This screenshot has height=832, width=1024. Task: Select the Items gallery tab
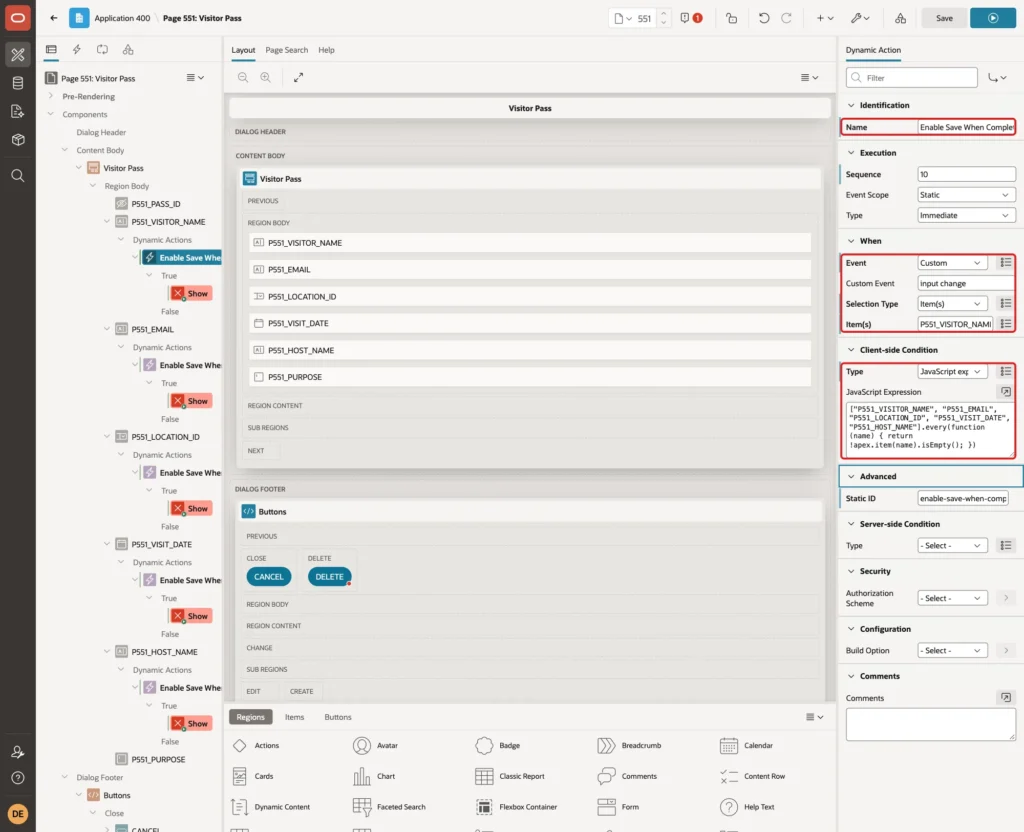295,717
